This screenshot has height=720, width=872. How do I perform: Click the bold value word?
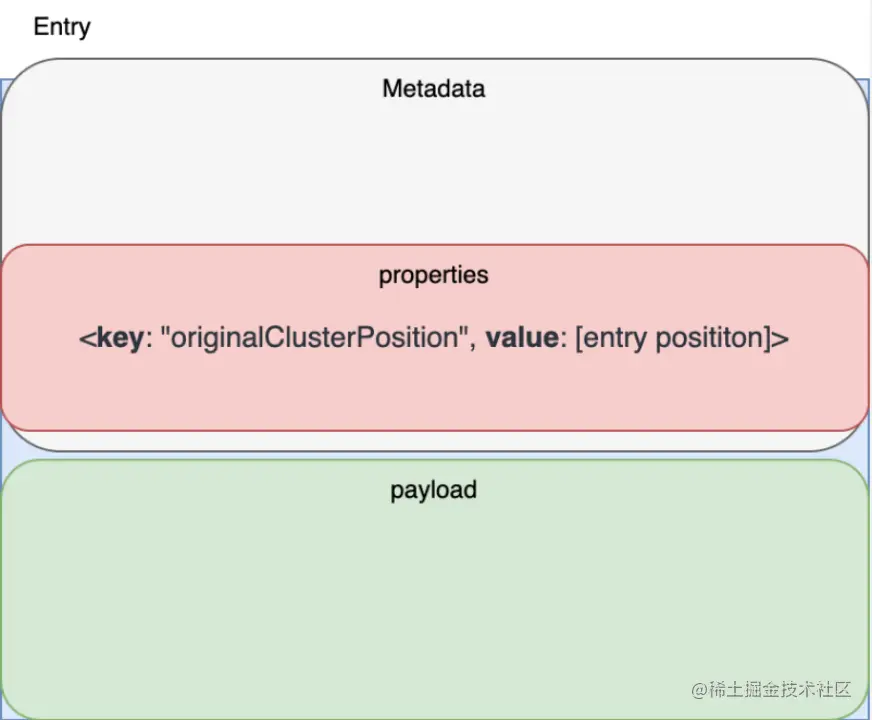point(520,338)
